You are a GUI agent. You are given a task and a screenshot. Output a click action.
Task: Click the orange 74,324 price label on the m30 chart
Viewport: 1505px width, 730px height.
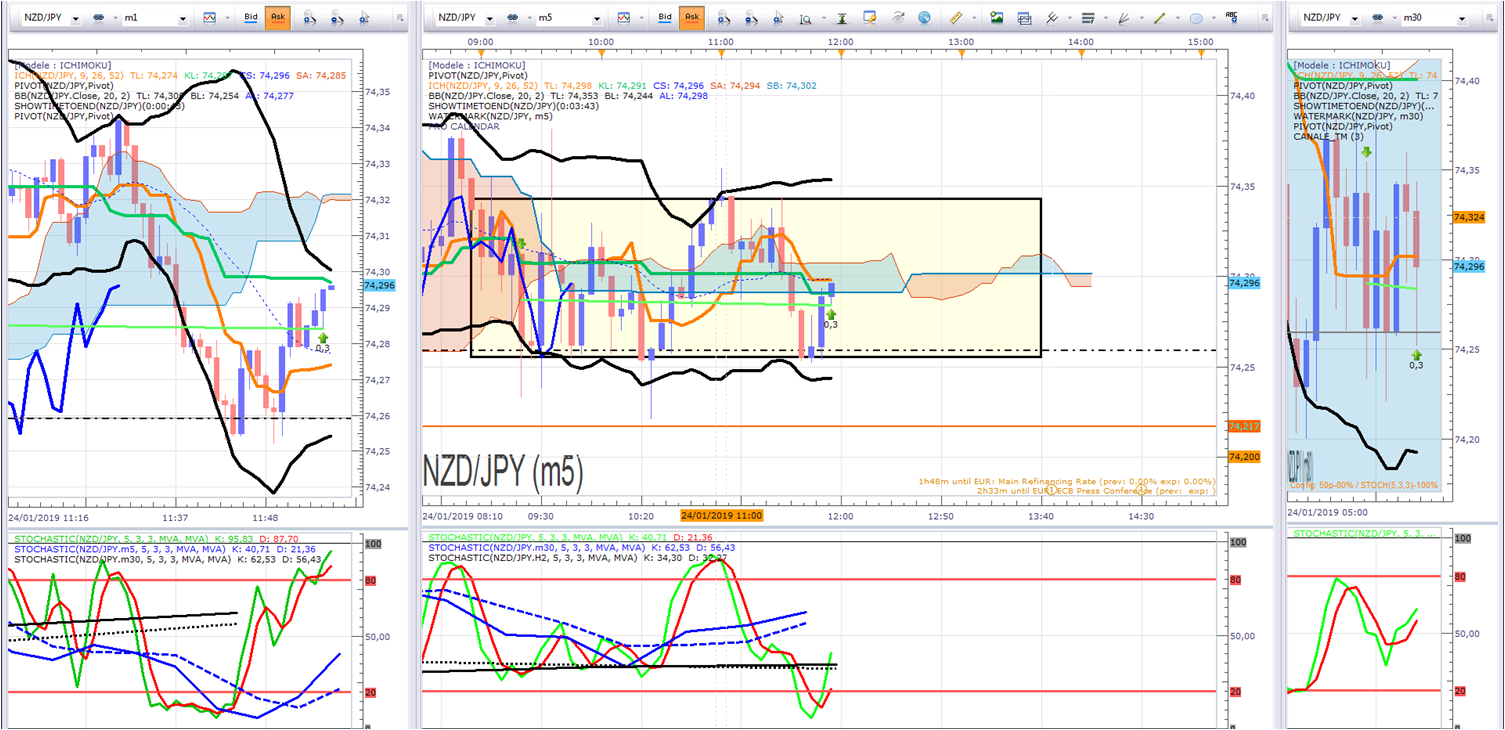(1470, 217)
